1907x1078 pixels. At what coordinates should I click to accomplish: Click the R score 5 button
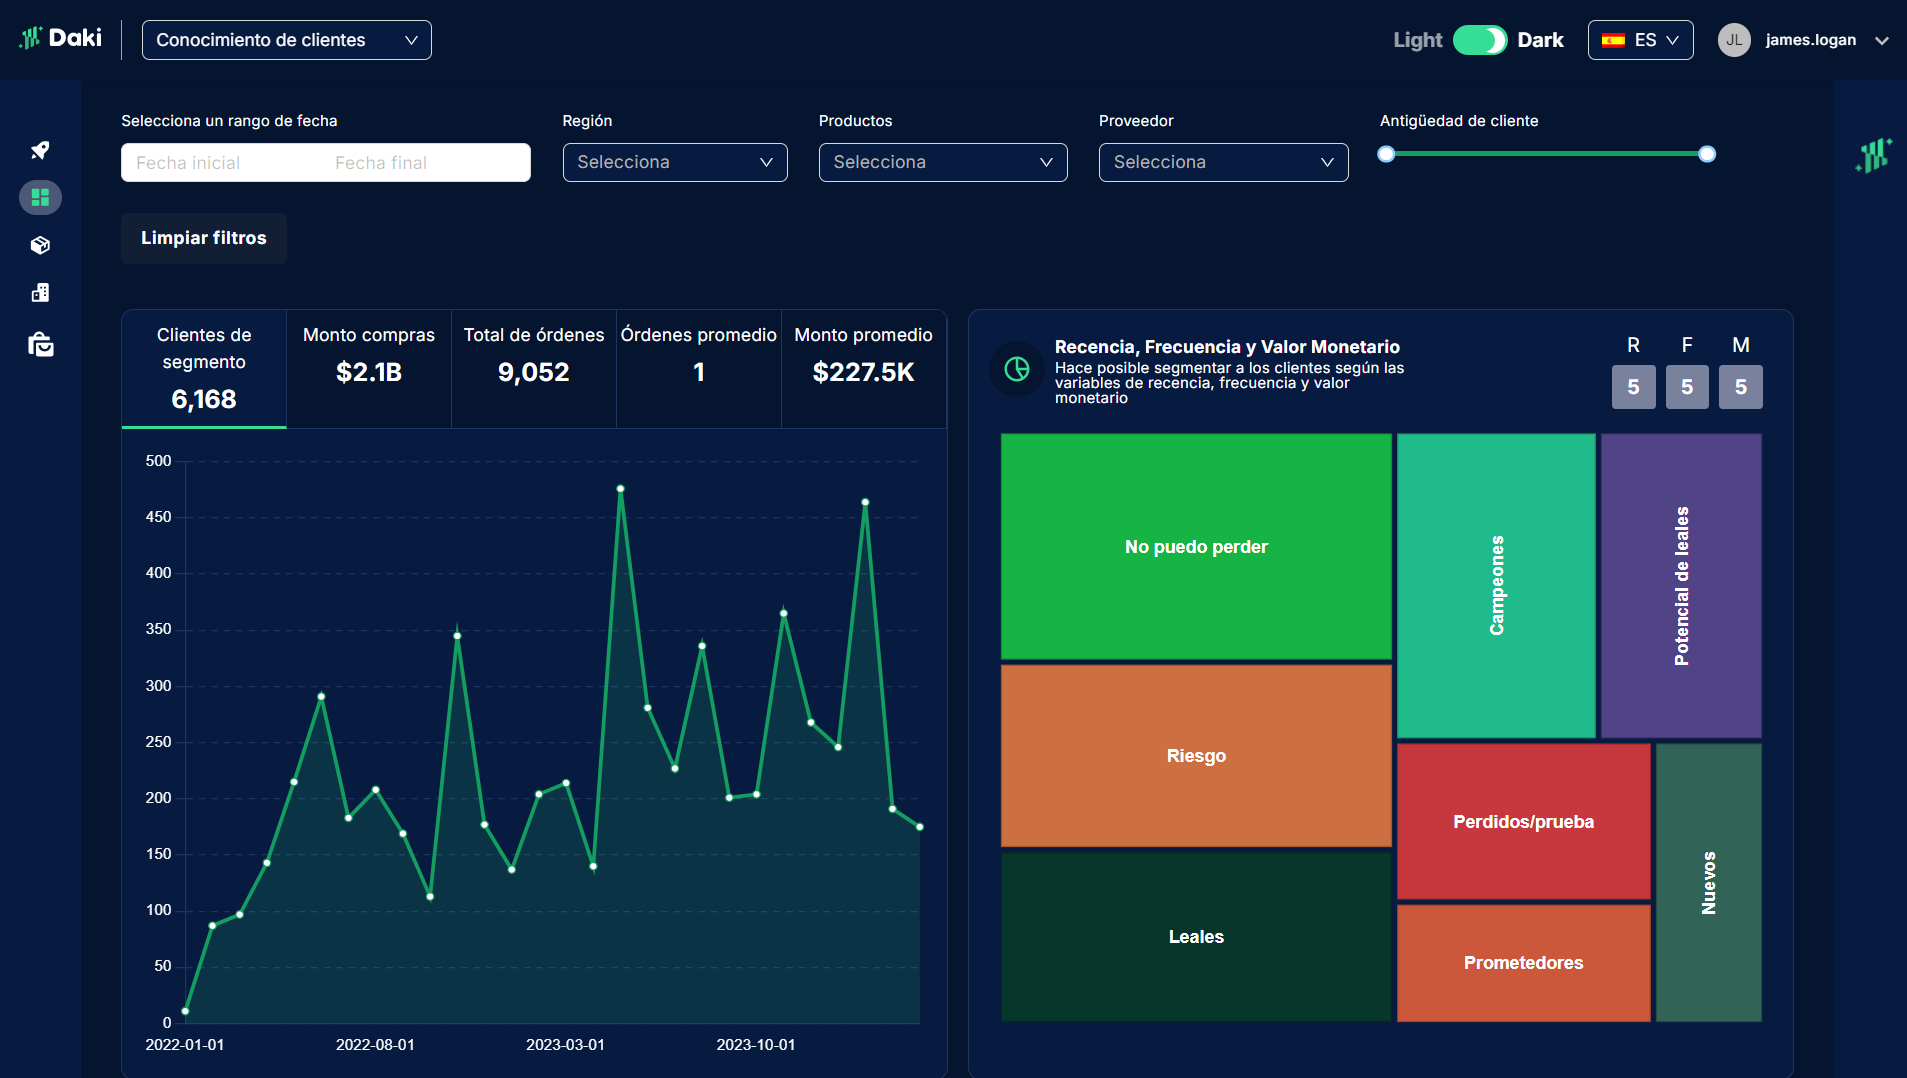[1633, 387]
